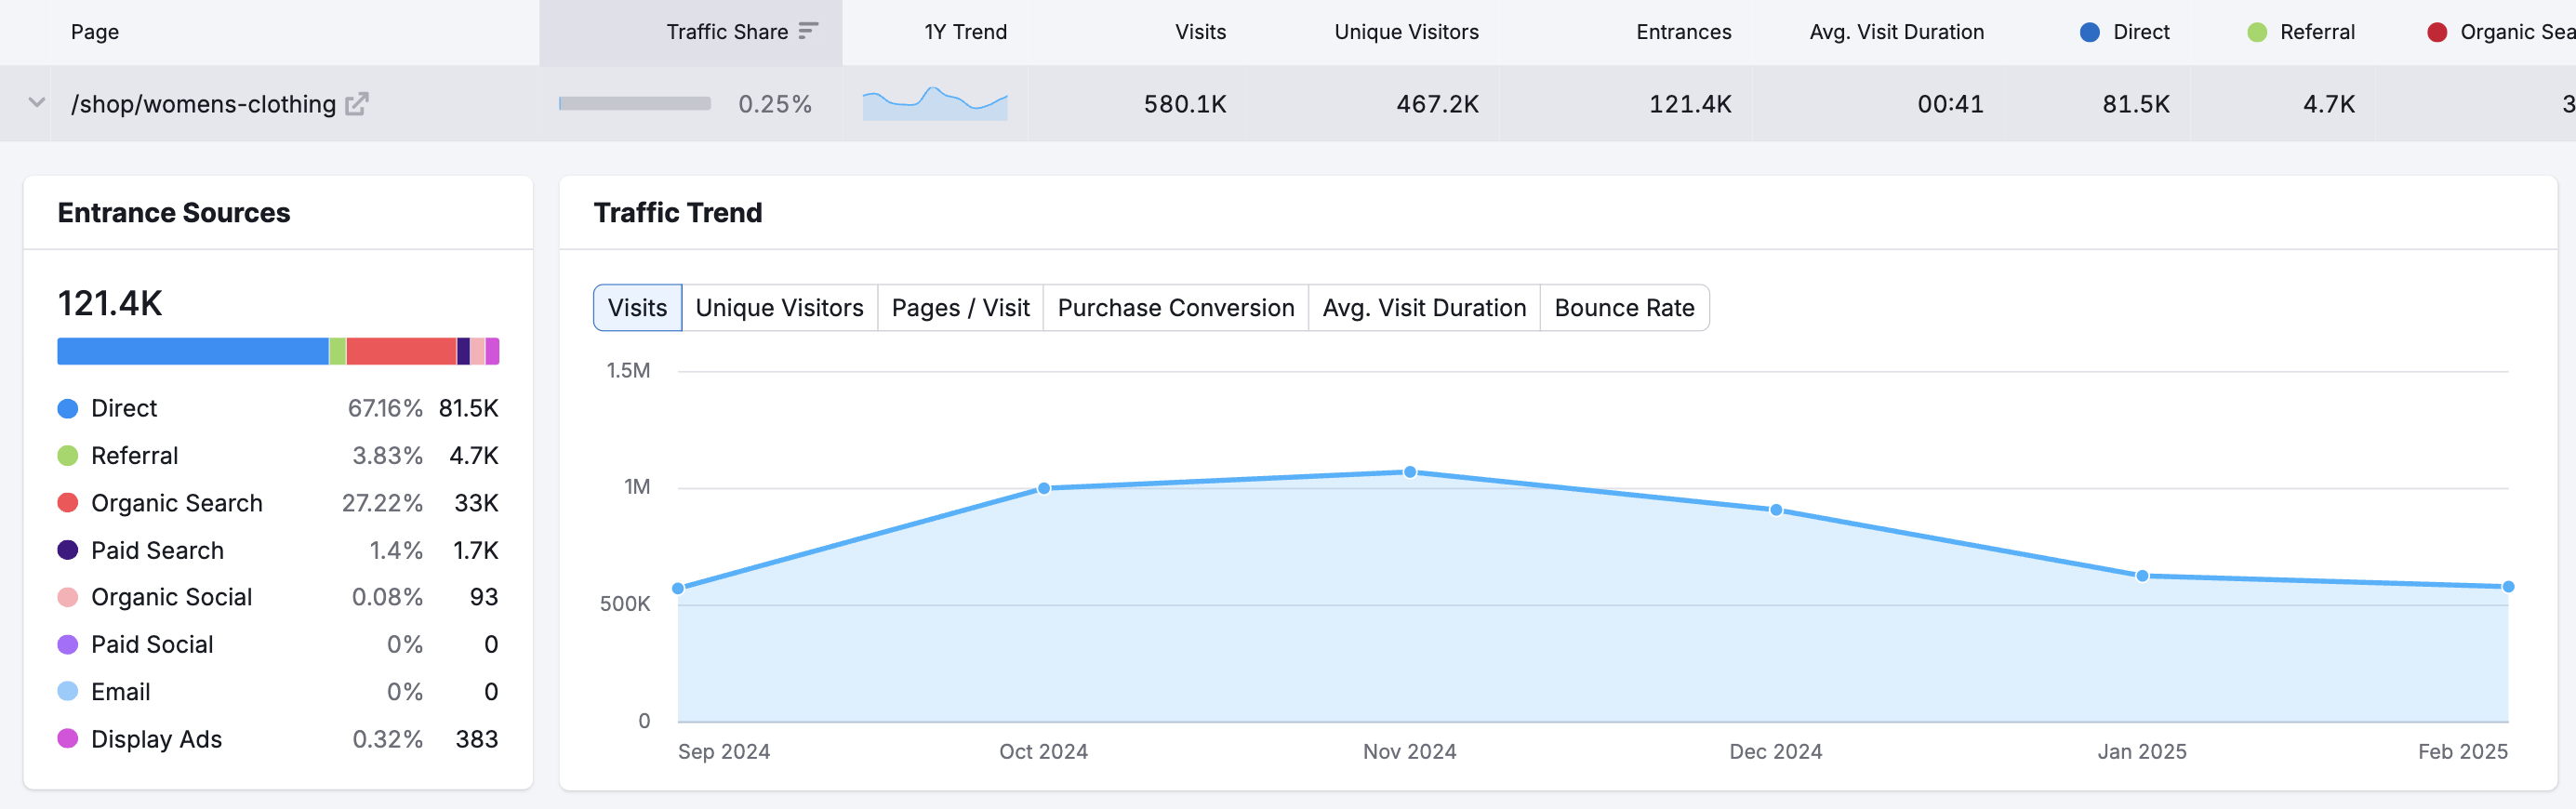Collapse the /shop/womens-clothing row chevron
This screenshot has height=809, width=2576.
[37, 103]
